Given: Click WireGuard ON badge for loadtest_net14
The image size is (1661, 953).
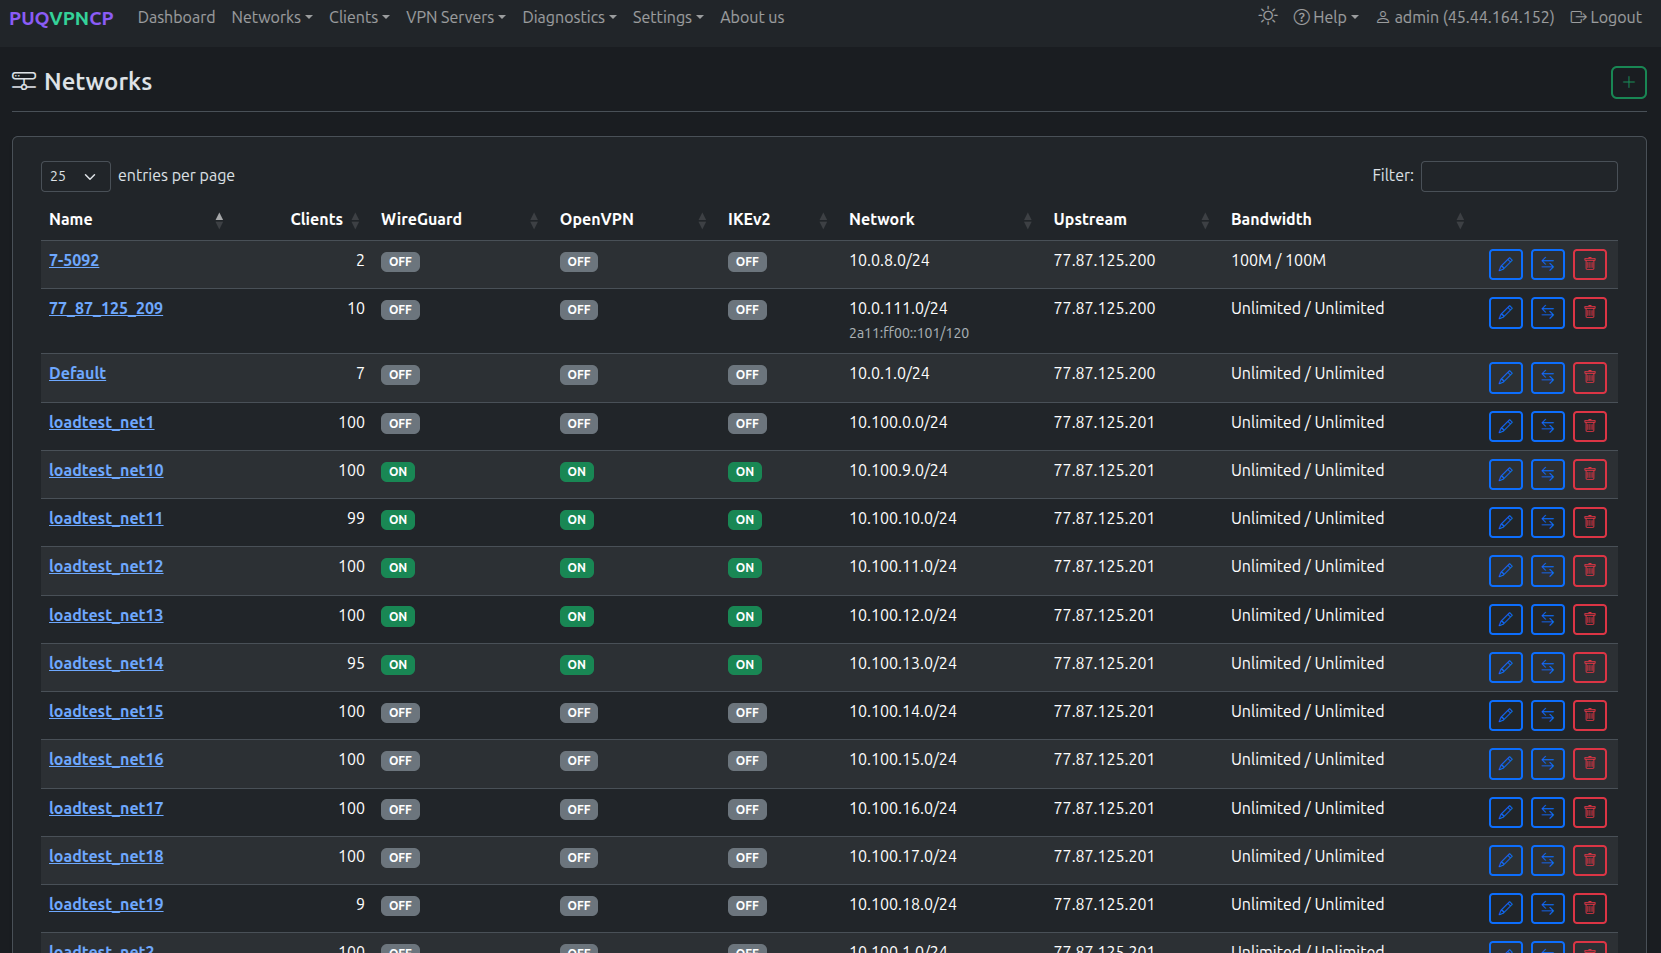Looking at the screenshot, I should [x=398, y=665].
